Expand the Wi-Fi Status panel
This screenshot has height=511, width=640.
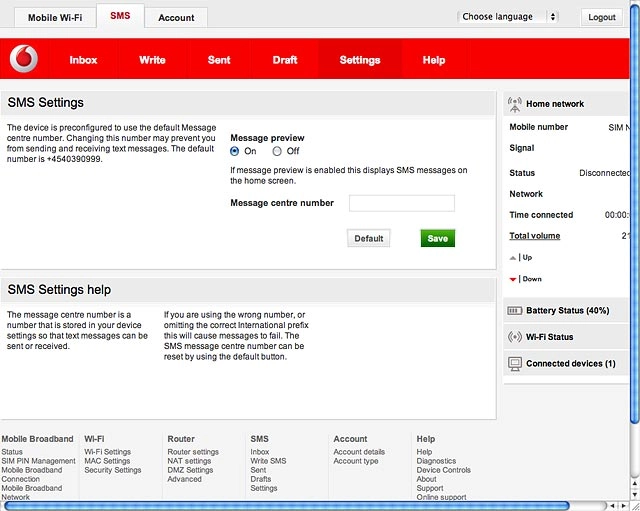coord(566,337)
